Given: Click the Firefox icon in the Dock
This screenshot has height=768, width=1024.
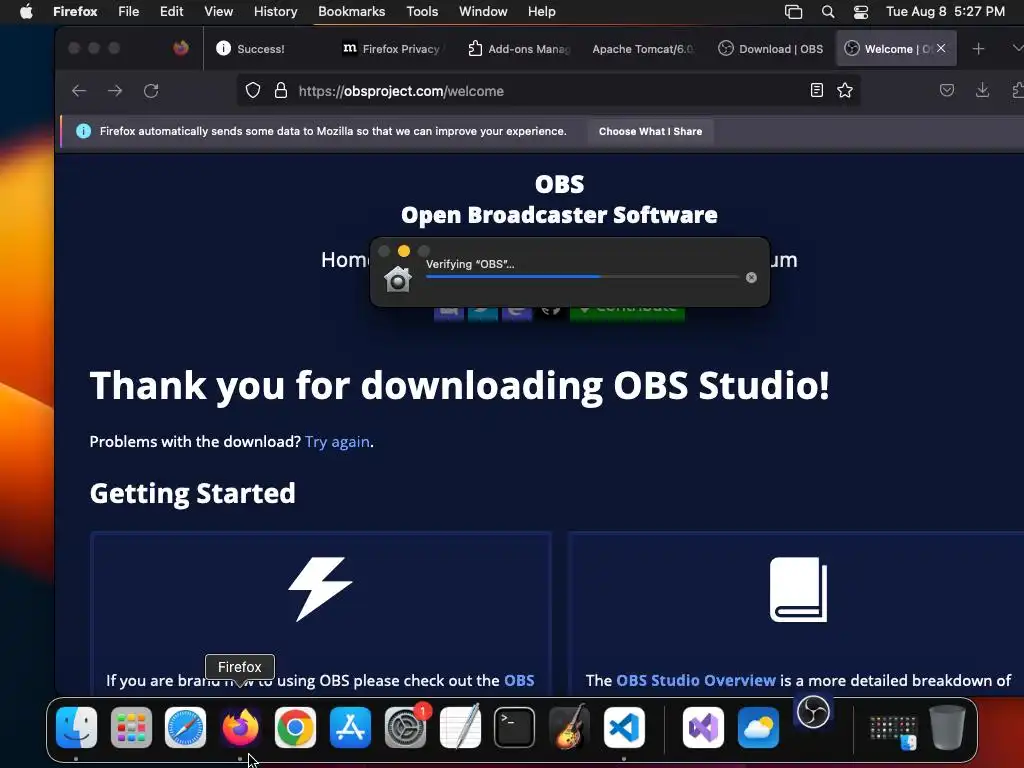Looking at the screenshot, I should (x=240, y=727).
